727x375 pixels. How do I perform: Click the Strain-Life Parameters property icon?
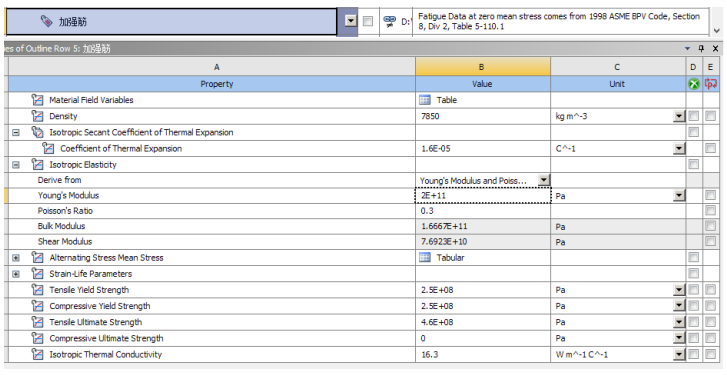[x=37, y=273]
